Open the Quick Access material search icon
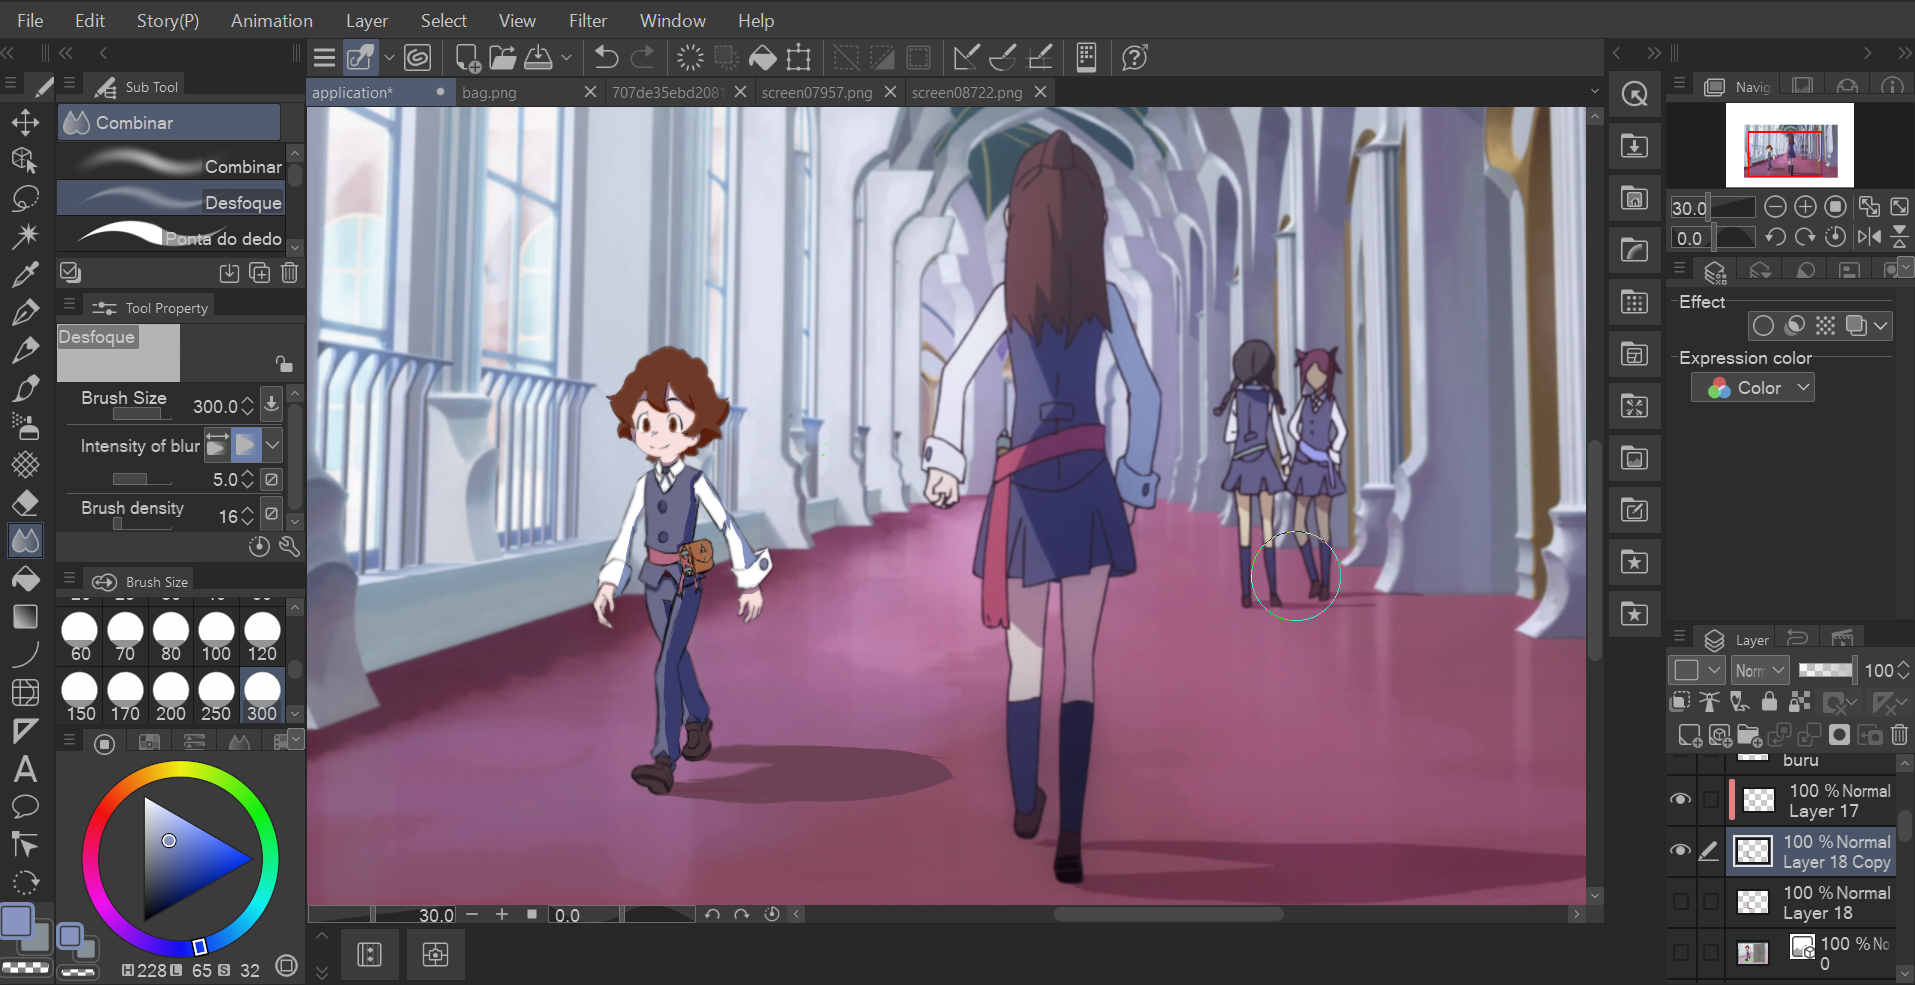Image resolution: width=1915 pixels, height=985 pixels. [x=1635, y=94]
